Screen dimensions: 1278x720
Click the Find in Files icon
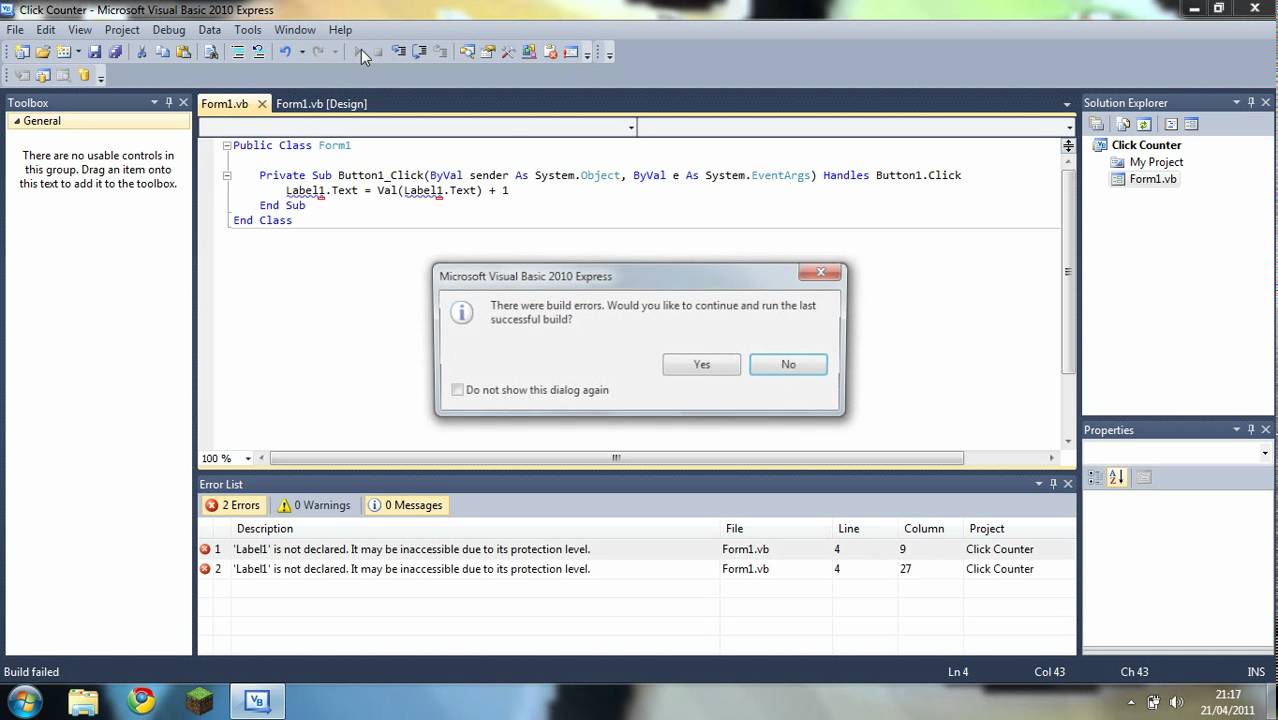[x=211, y=52]
